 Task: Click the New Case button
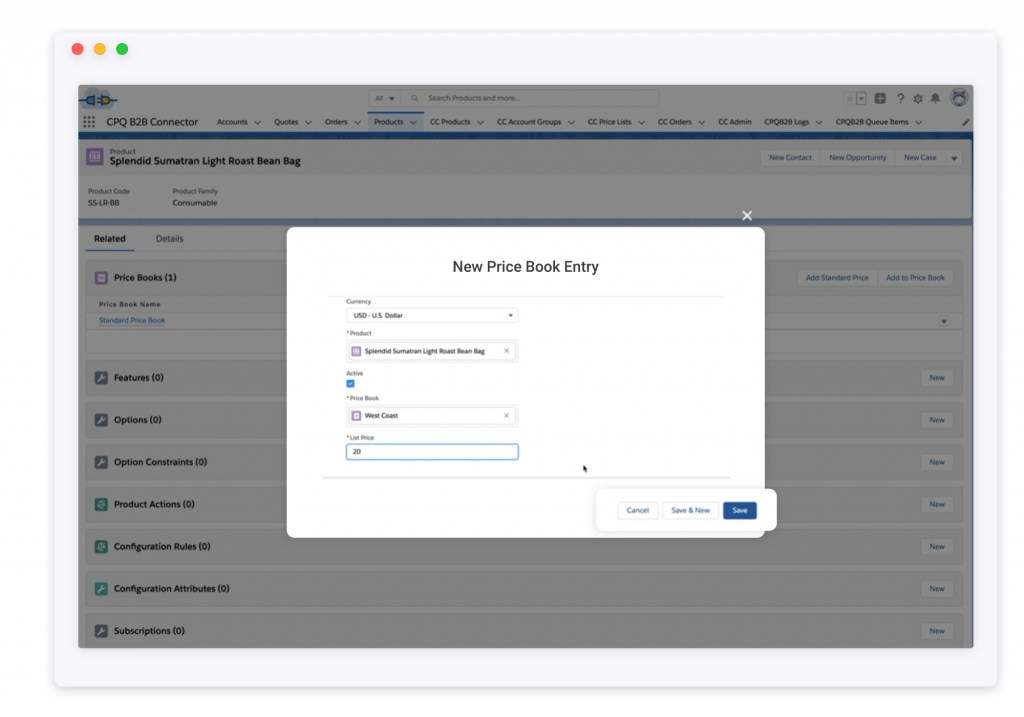[x=920, y=158]
